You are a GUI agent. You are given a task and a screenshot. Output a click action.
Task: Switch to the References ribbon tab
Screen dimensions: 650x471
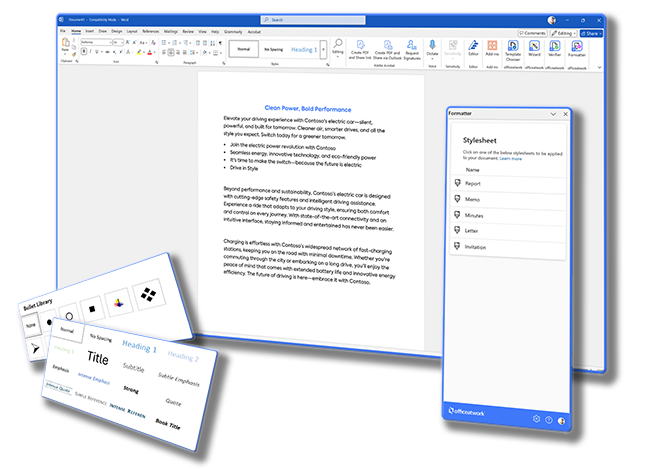pos(150,31)
